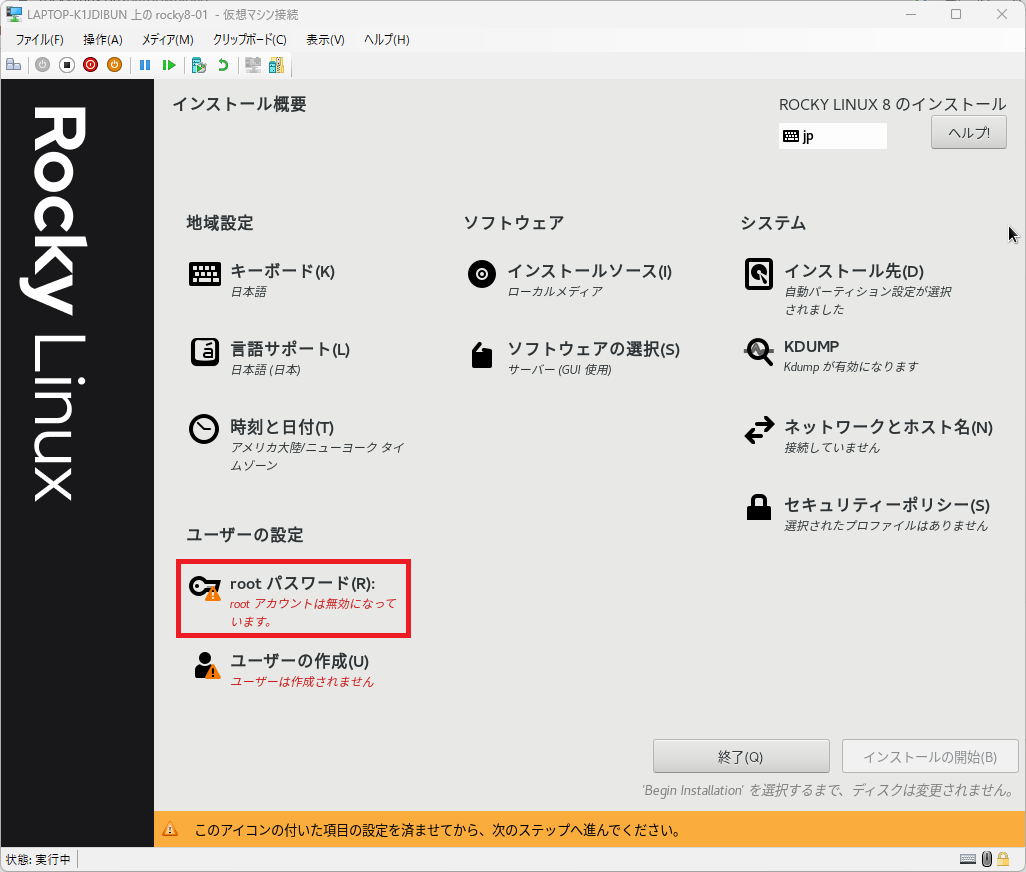Shut down VM with red power toolbar icon
The image size is (1026, 872).
click(90, 64)
